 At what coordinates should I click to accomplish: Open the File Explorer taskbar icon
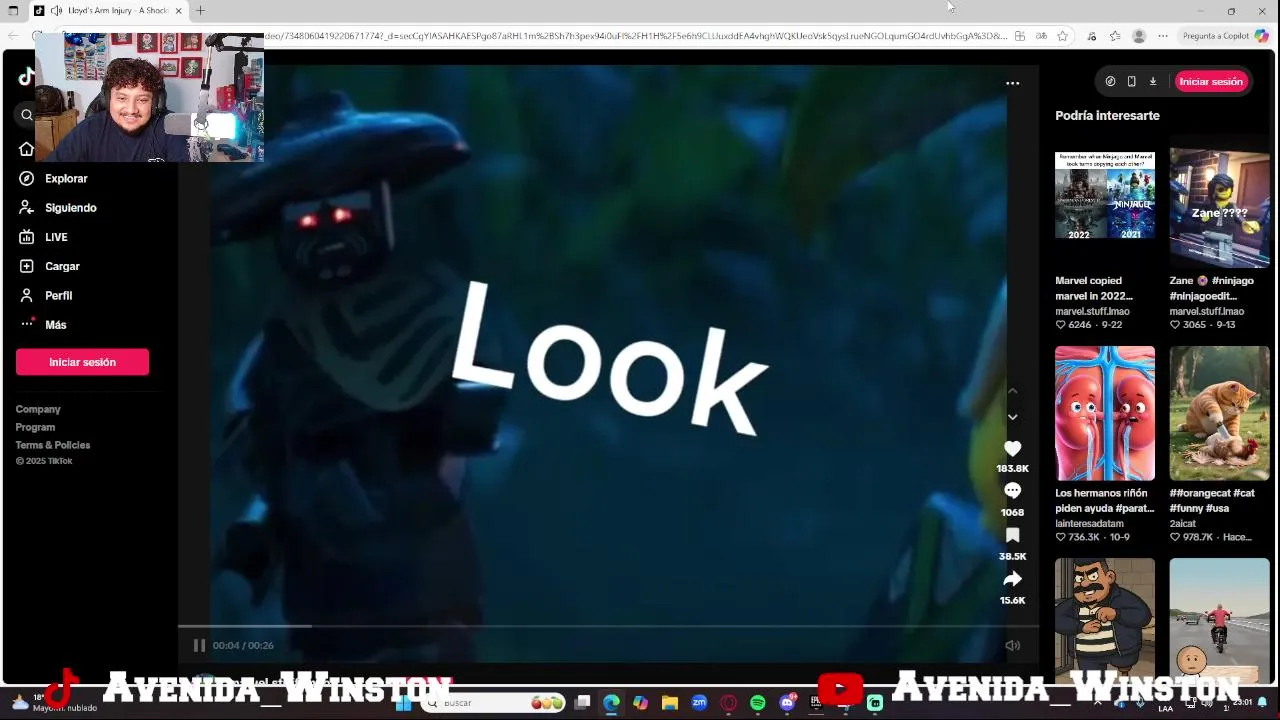(x=670, y=703)
